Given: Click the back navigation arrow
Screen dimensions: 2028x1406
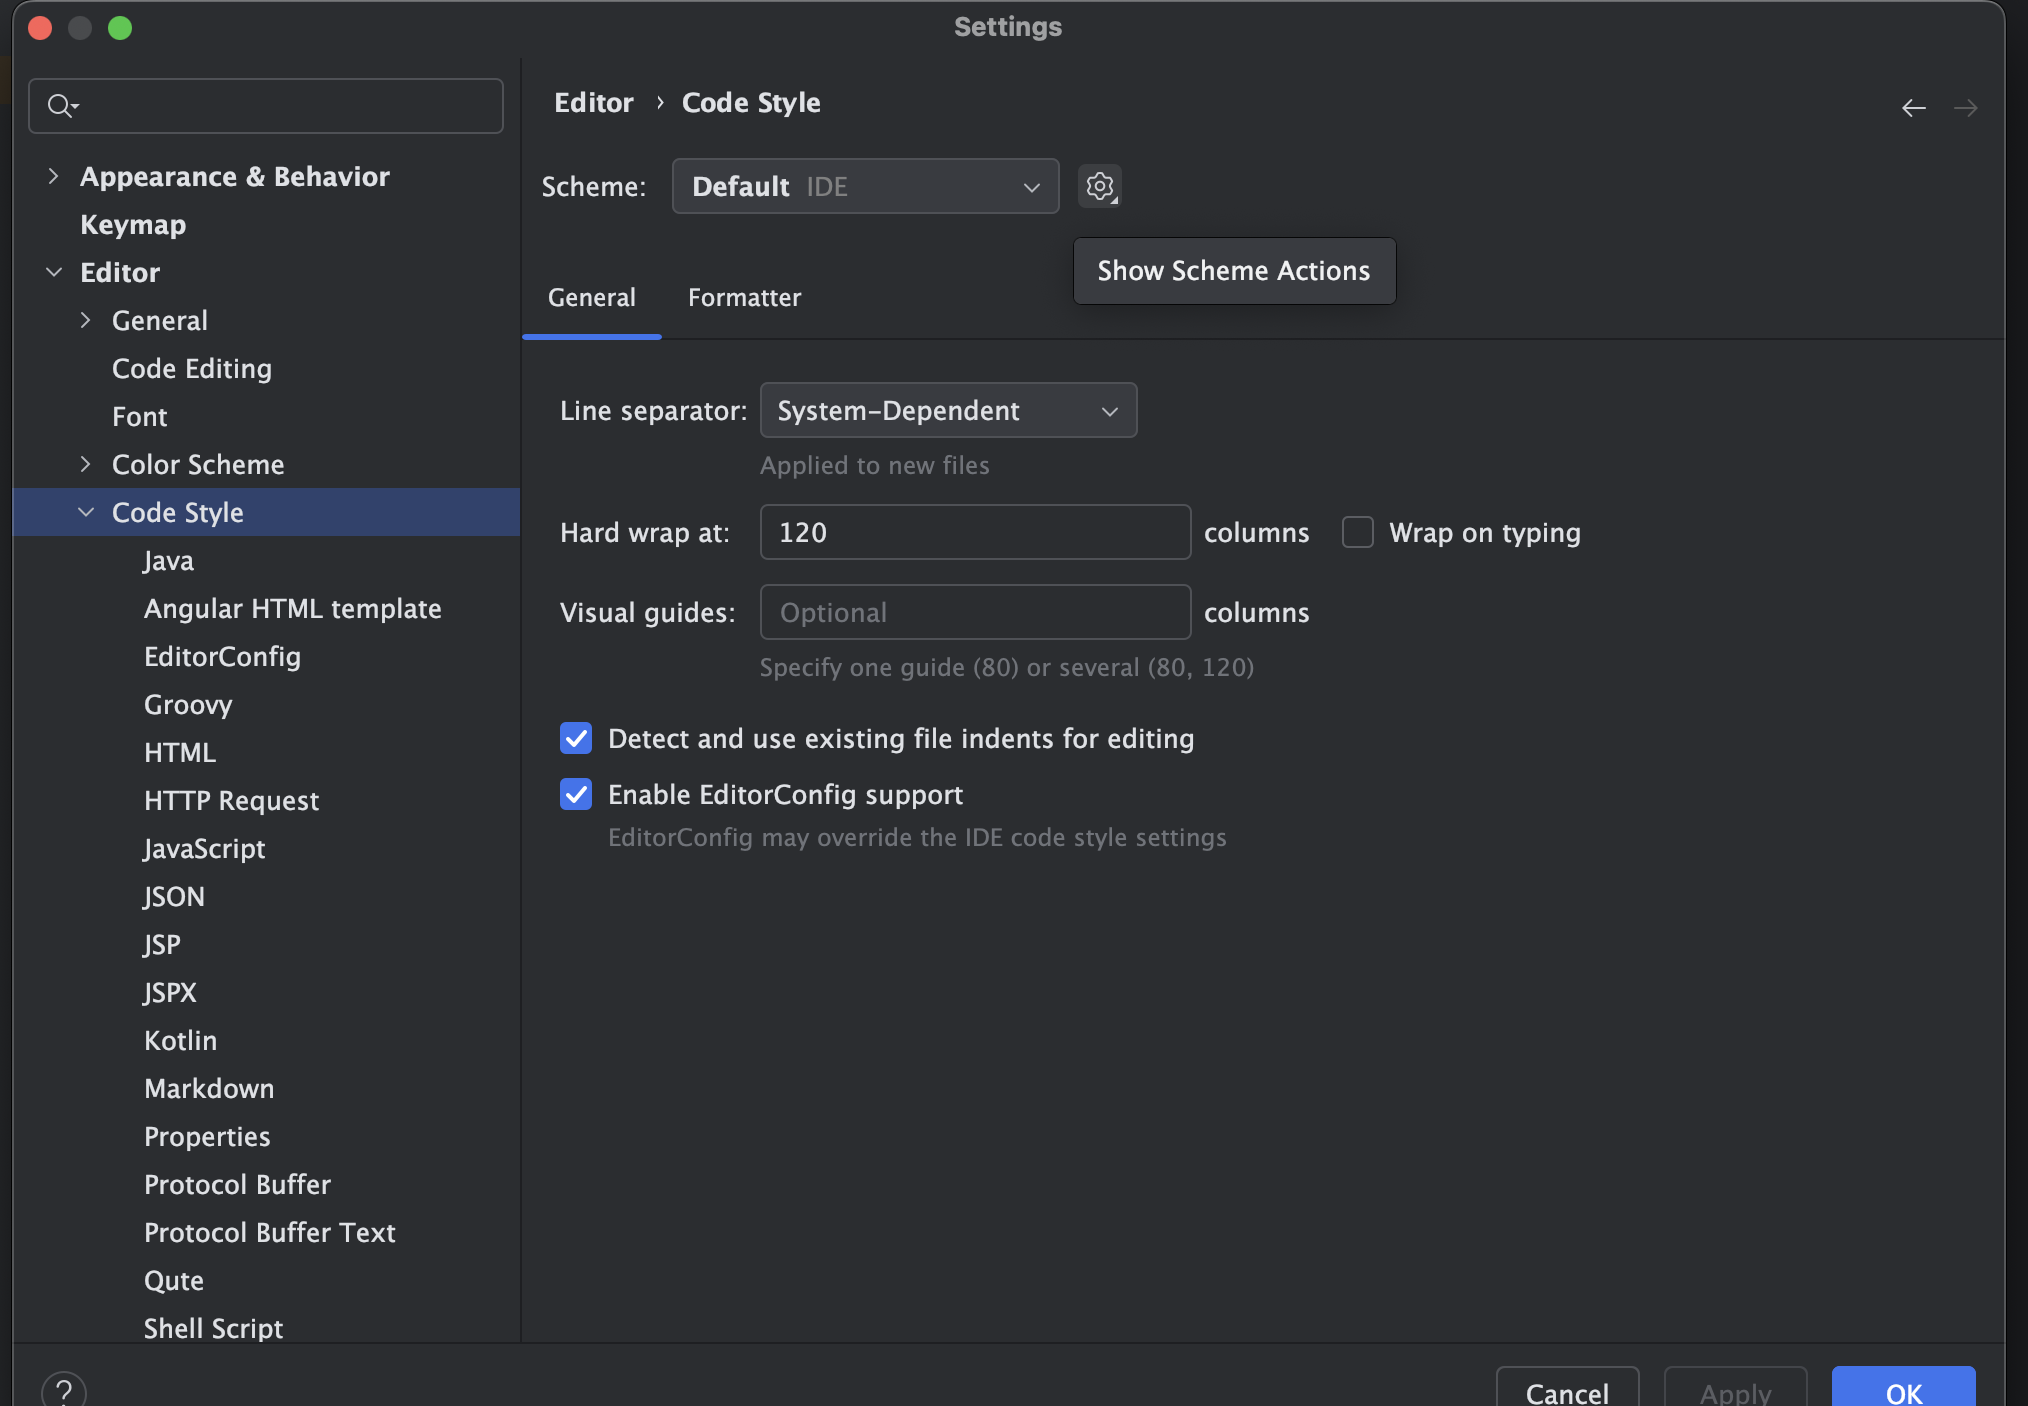Looking at the screenshot, I should pyautogui.click(x=1913, y=107).
